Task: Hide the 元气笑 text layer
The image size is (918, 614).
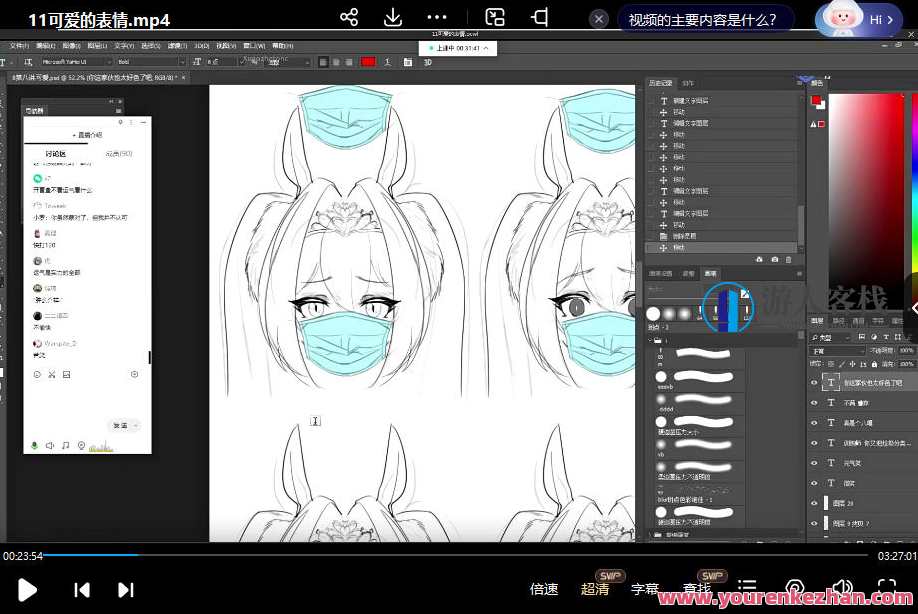Action: [x=814, y=463]
